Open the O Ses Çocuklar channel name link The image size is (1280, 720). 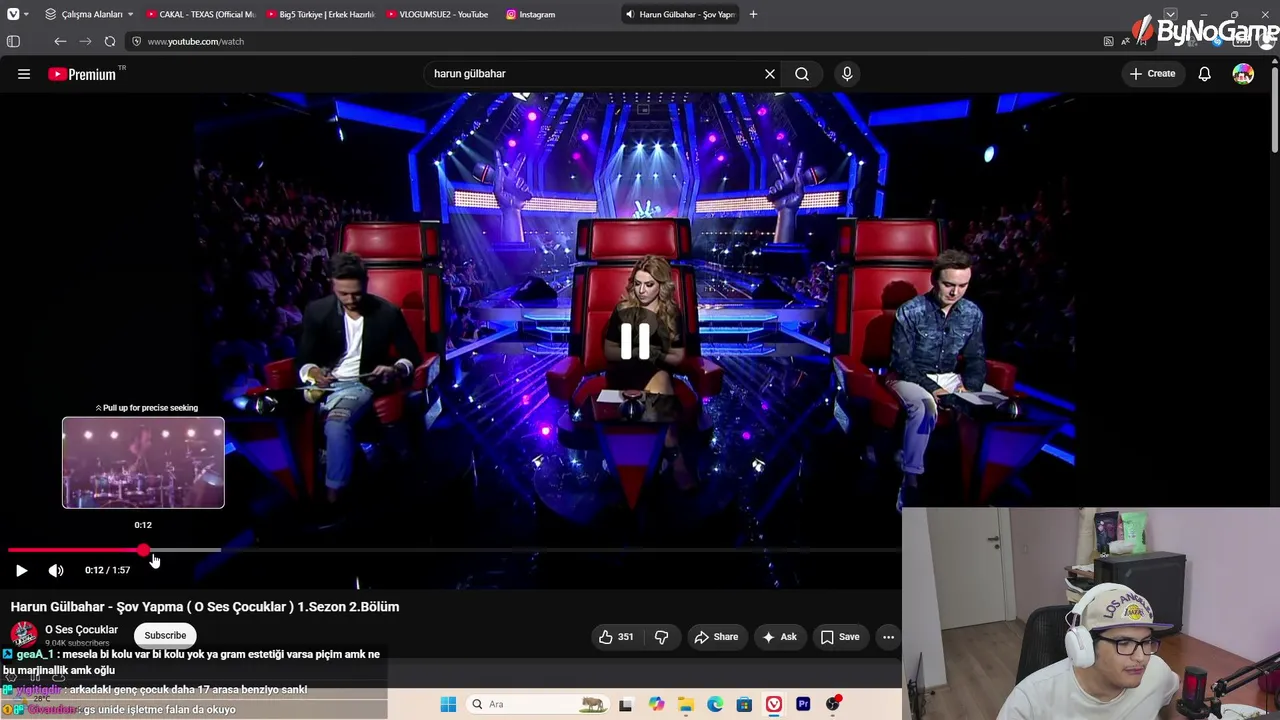click(x=81, y=630)
